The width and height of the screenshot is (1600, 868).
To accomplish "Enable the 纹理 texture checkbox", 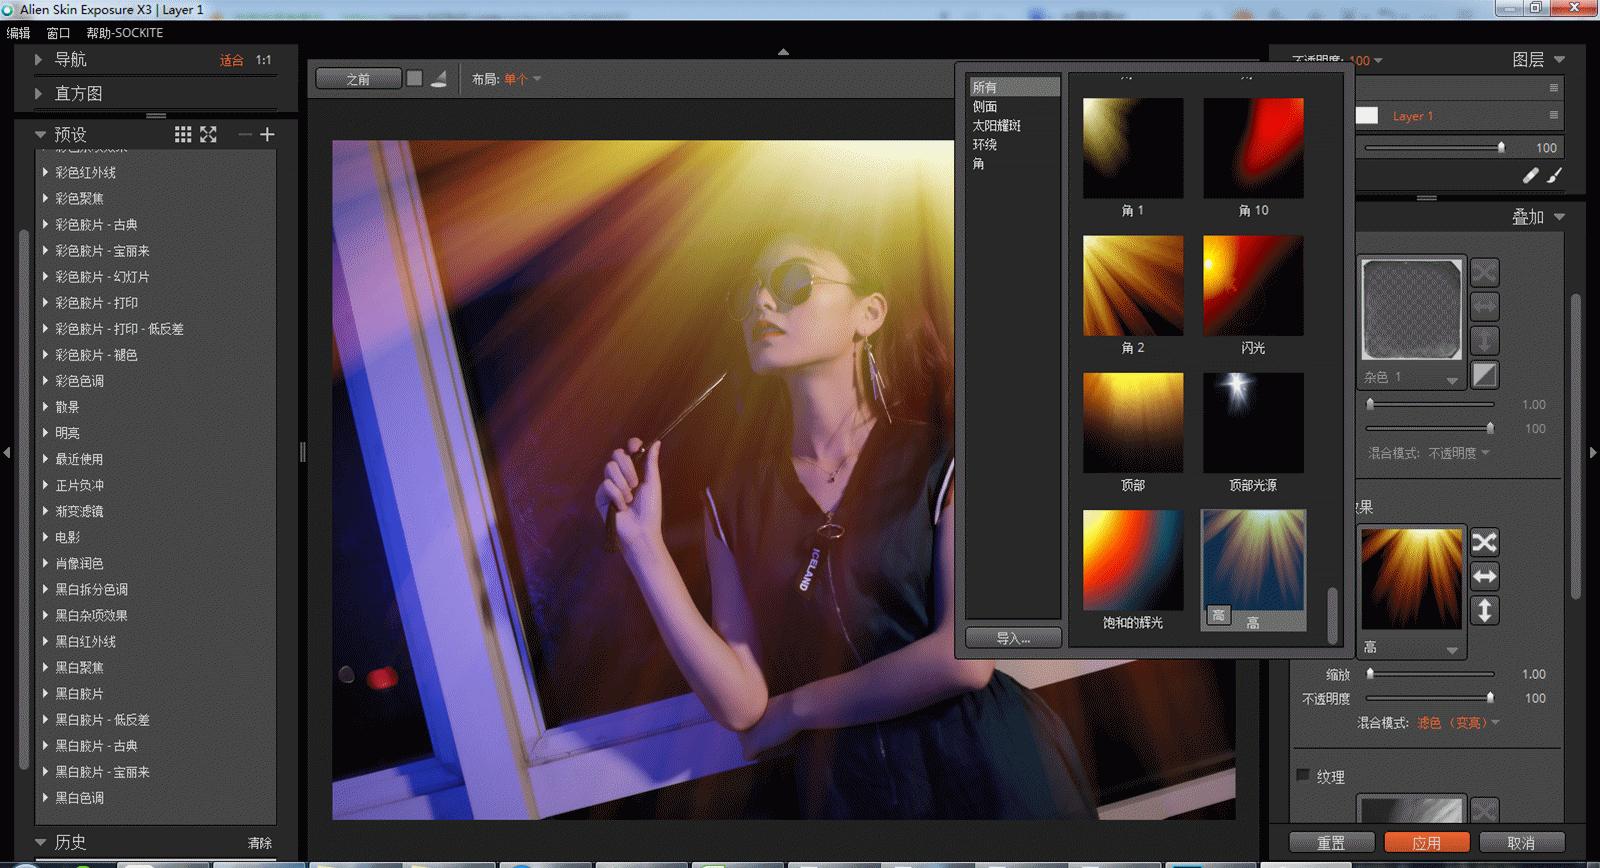I will tap(1303, 775).
